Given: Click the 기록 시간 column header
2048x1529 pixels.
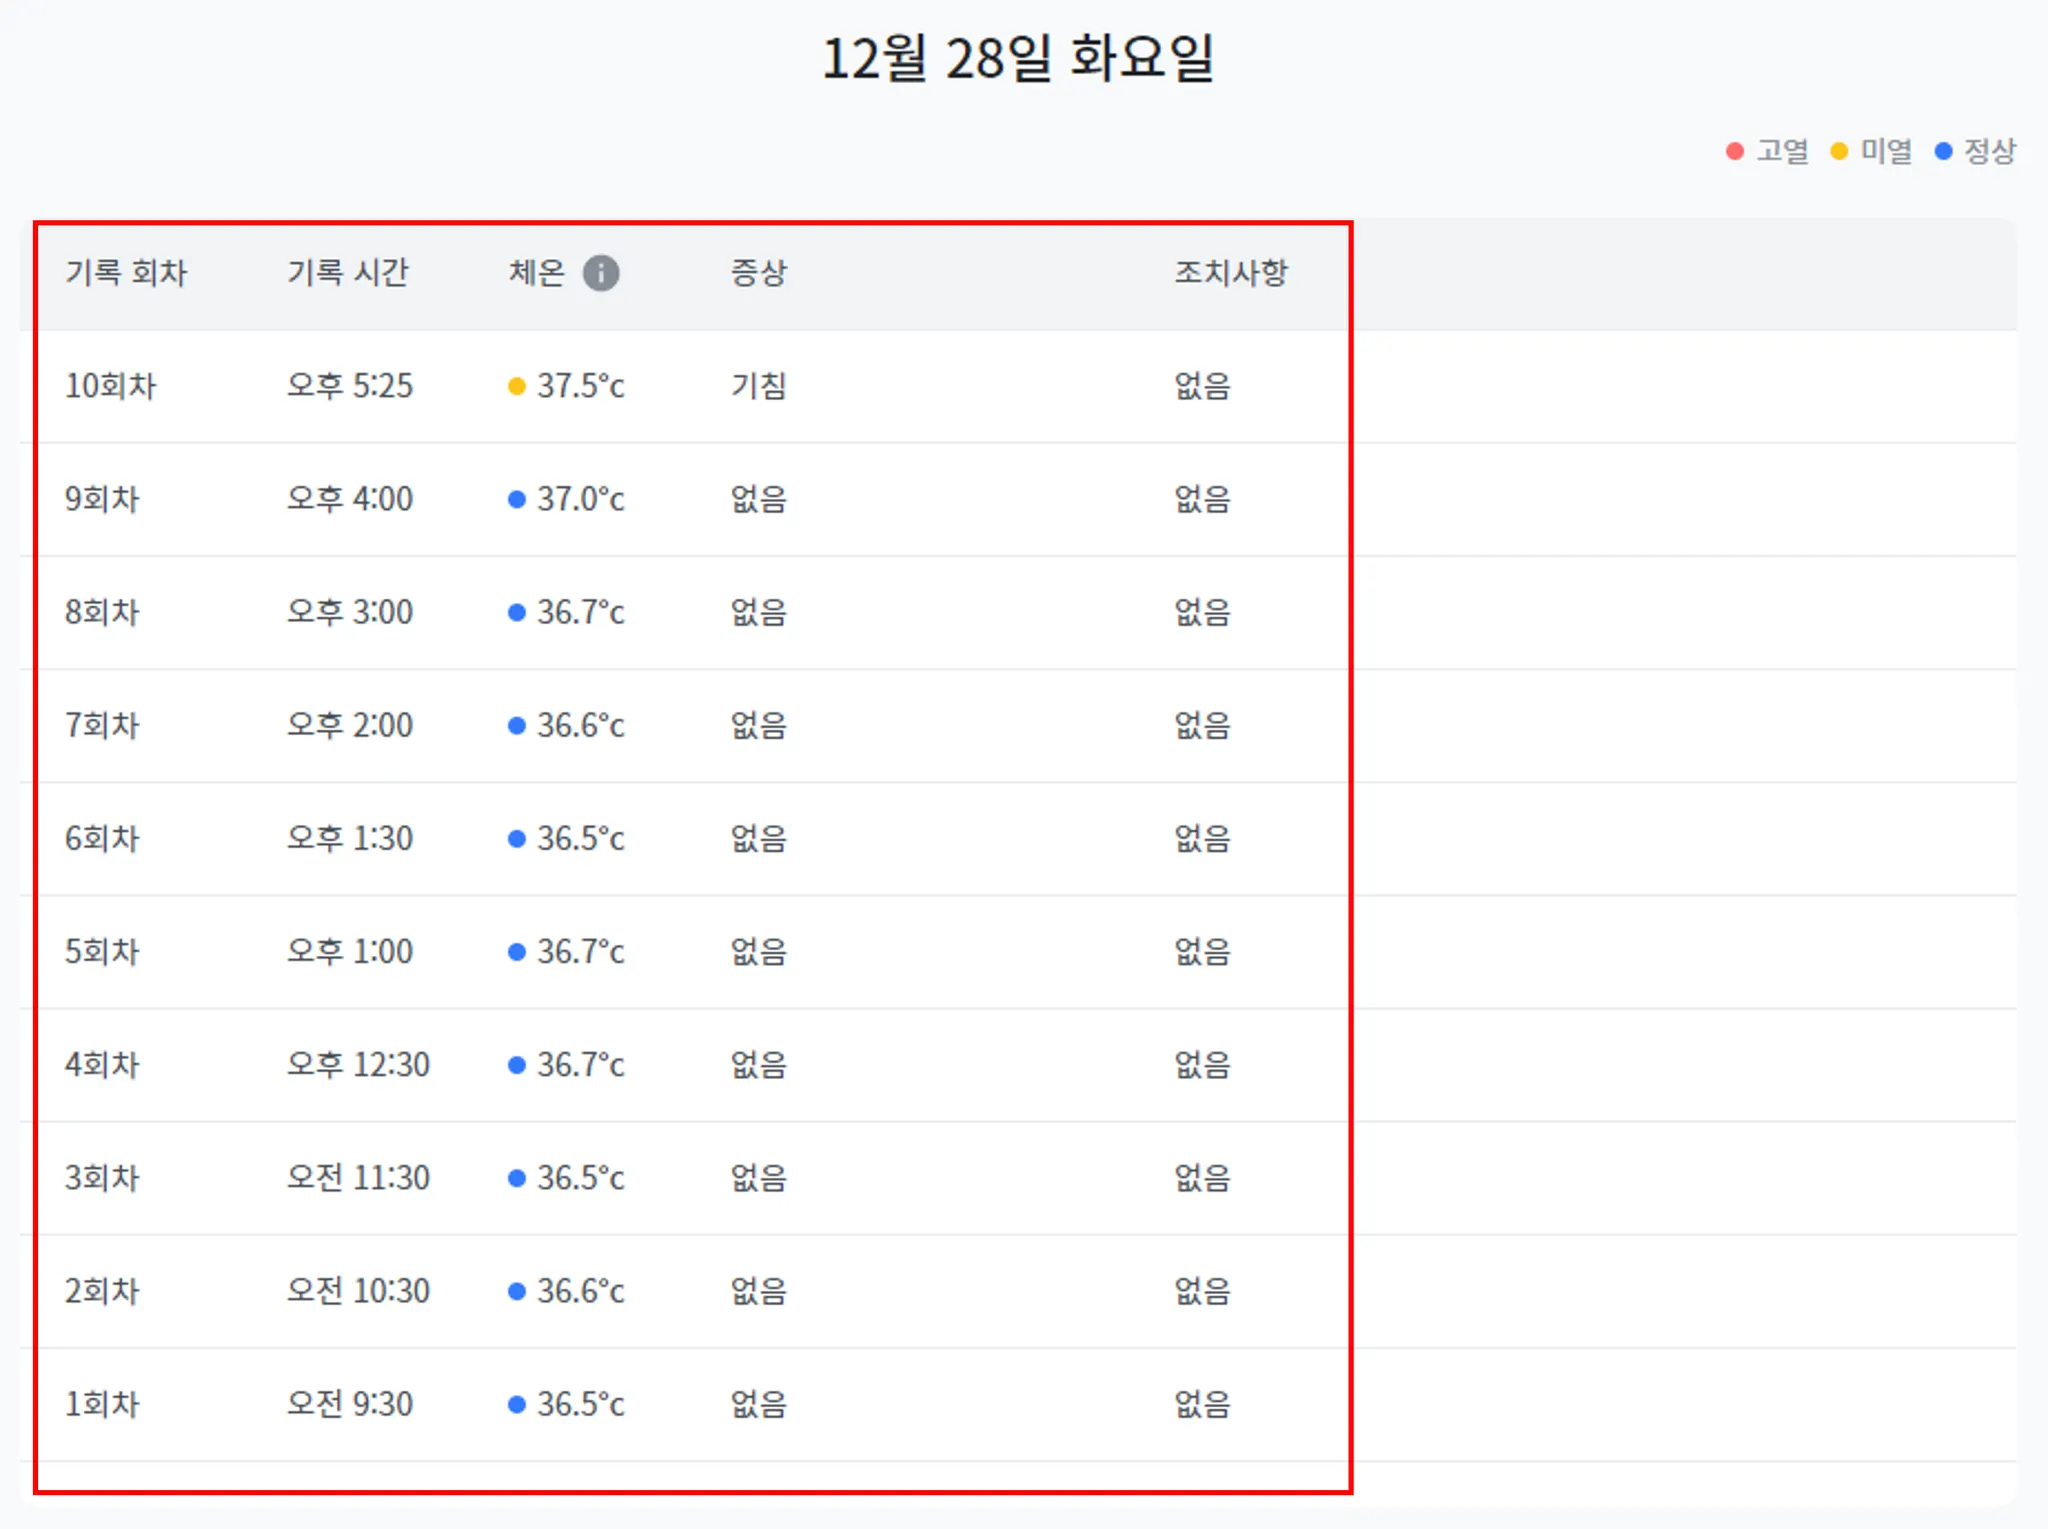Looking at the screenshot, I should 348,273.
